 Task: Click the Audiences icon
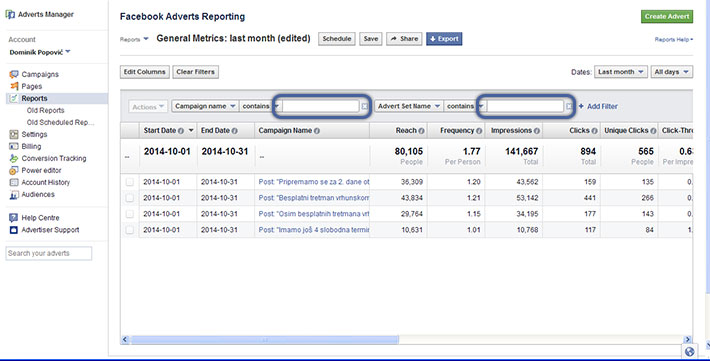(14, 195)
